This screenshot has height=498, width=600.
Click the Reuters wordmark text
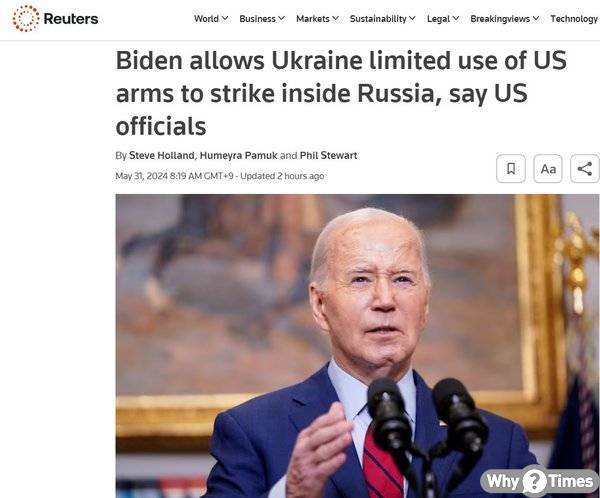pyautogui.click(x=71, y=18)
